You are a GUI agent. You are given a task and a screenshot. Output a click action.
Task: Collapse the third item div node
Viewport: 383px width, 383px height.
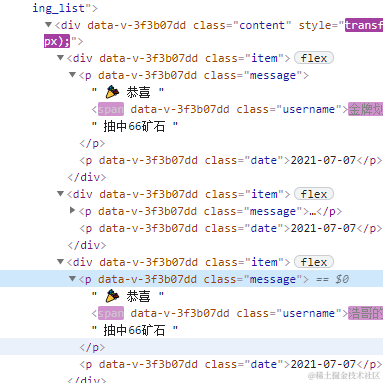(x=60, y=262)
